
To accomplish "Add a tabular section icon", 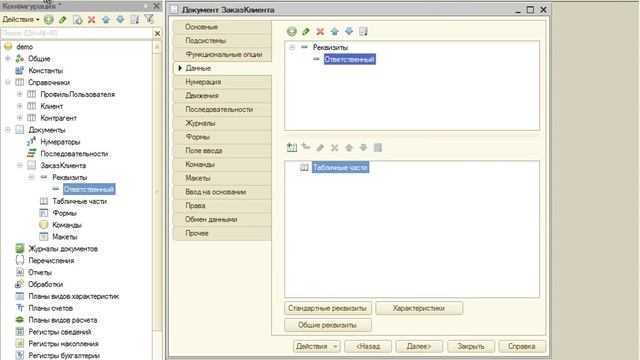I will tap(292, 147).
